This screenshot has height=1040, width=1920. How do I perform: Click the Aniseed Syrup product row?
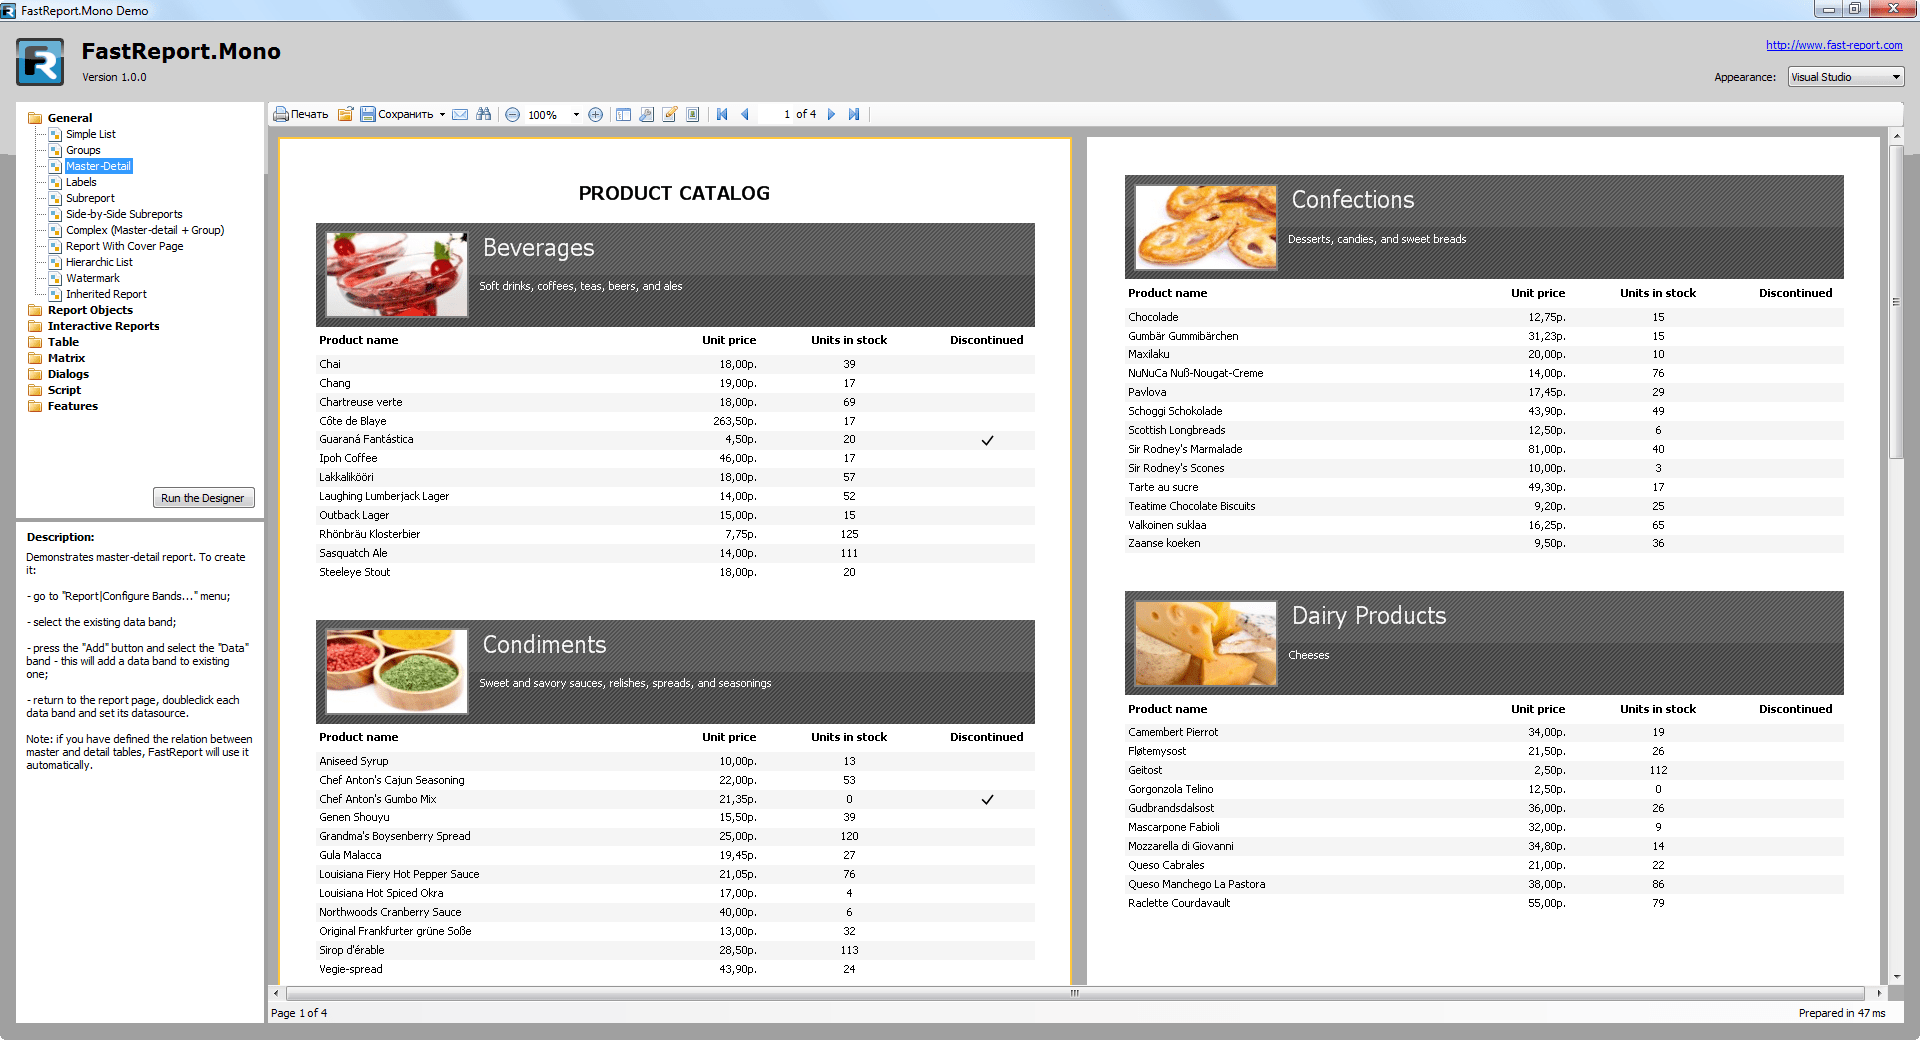[x=675, y=761]
